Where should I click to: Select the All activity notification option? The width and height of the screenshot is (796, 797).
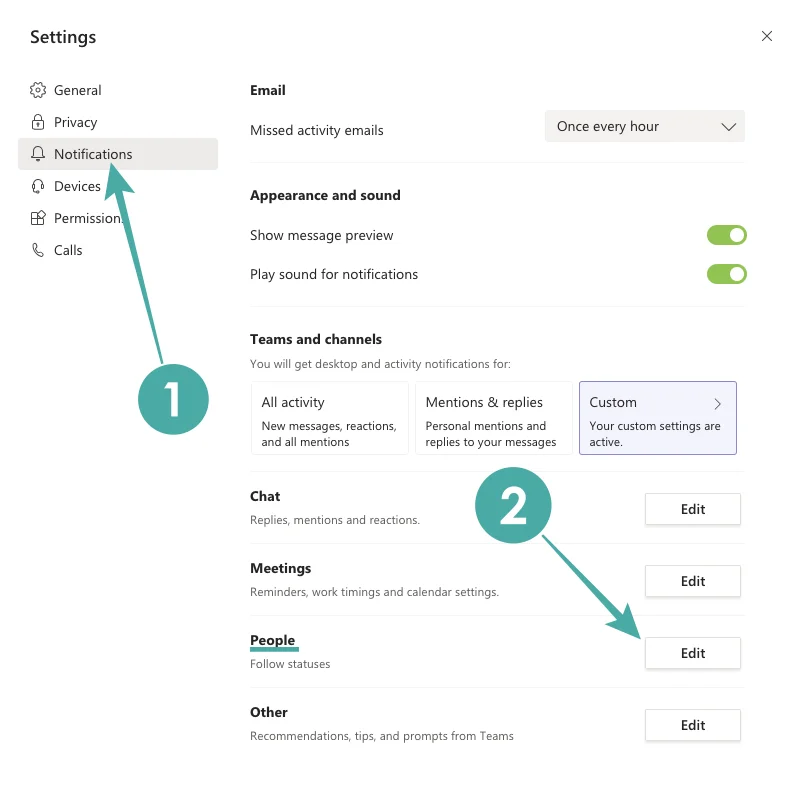[329, 418]
